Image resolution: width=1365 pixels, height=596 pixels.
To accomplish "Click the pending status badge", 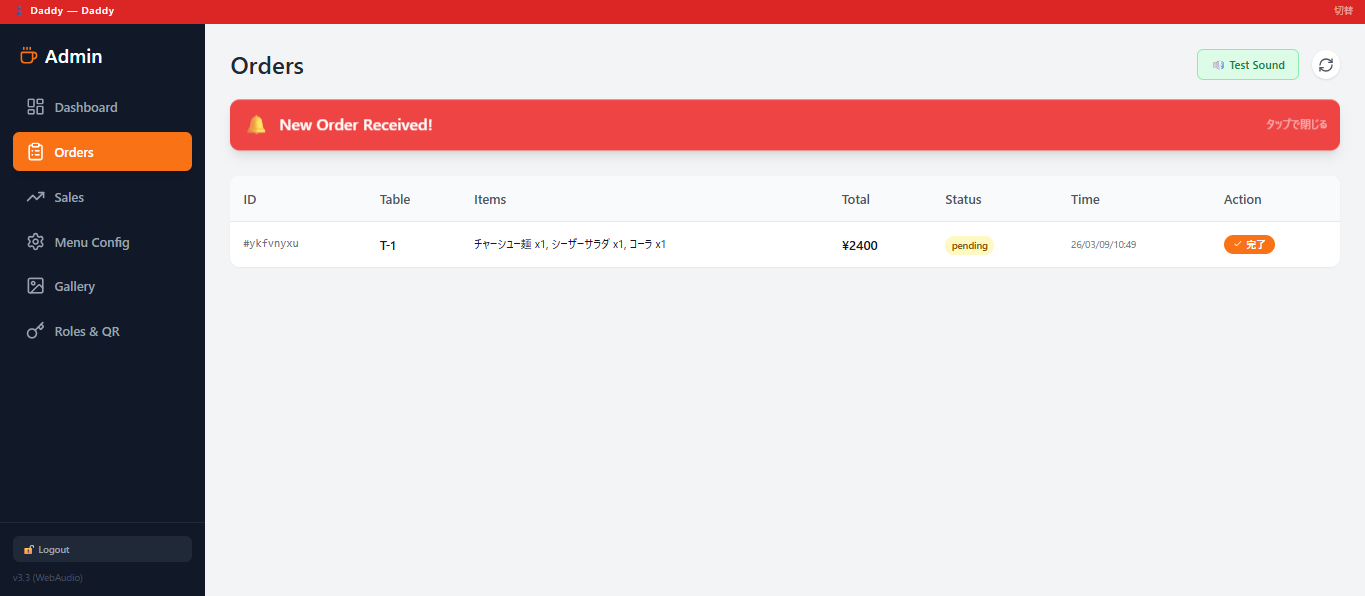I will 969,245.
